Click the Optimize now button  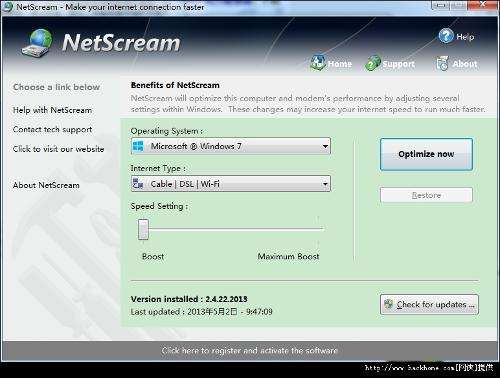[x=426, y=154]
